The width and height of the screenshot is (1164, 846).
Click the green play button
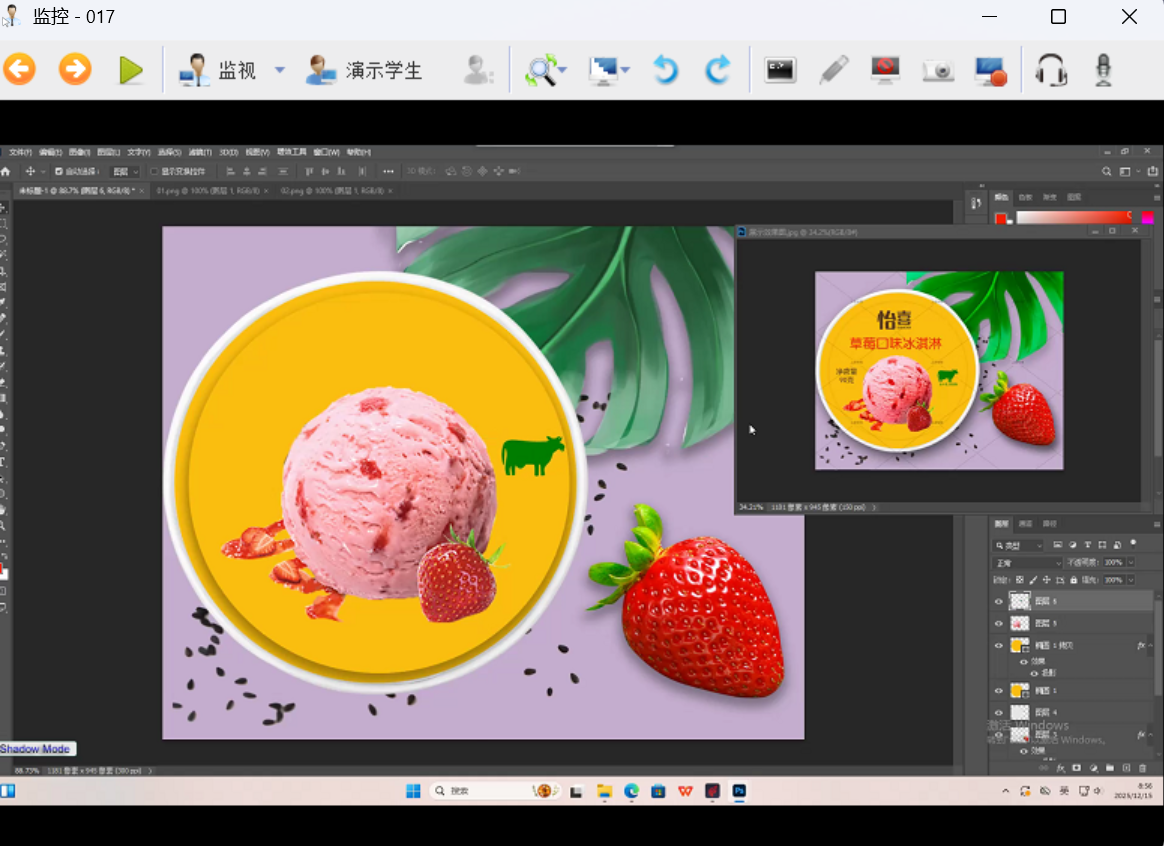click(x=131, y=70)
